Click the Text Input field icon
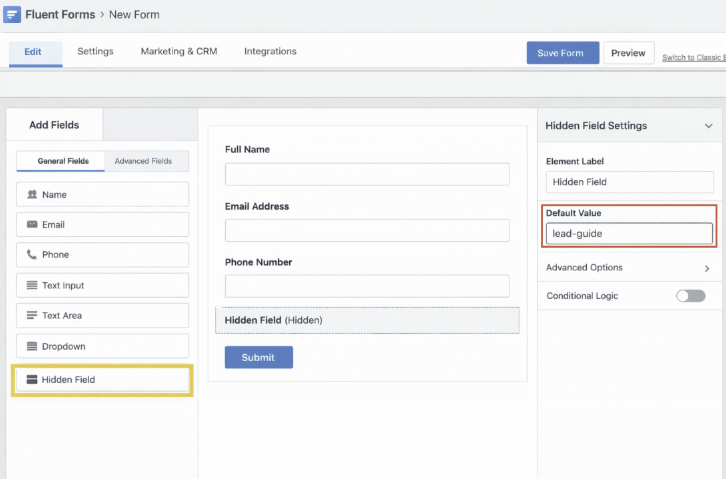The image size is (726, 479). tap(32, 286)
